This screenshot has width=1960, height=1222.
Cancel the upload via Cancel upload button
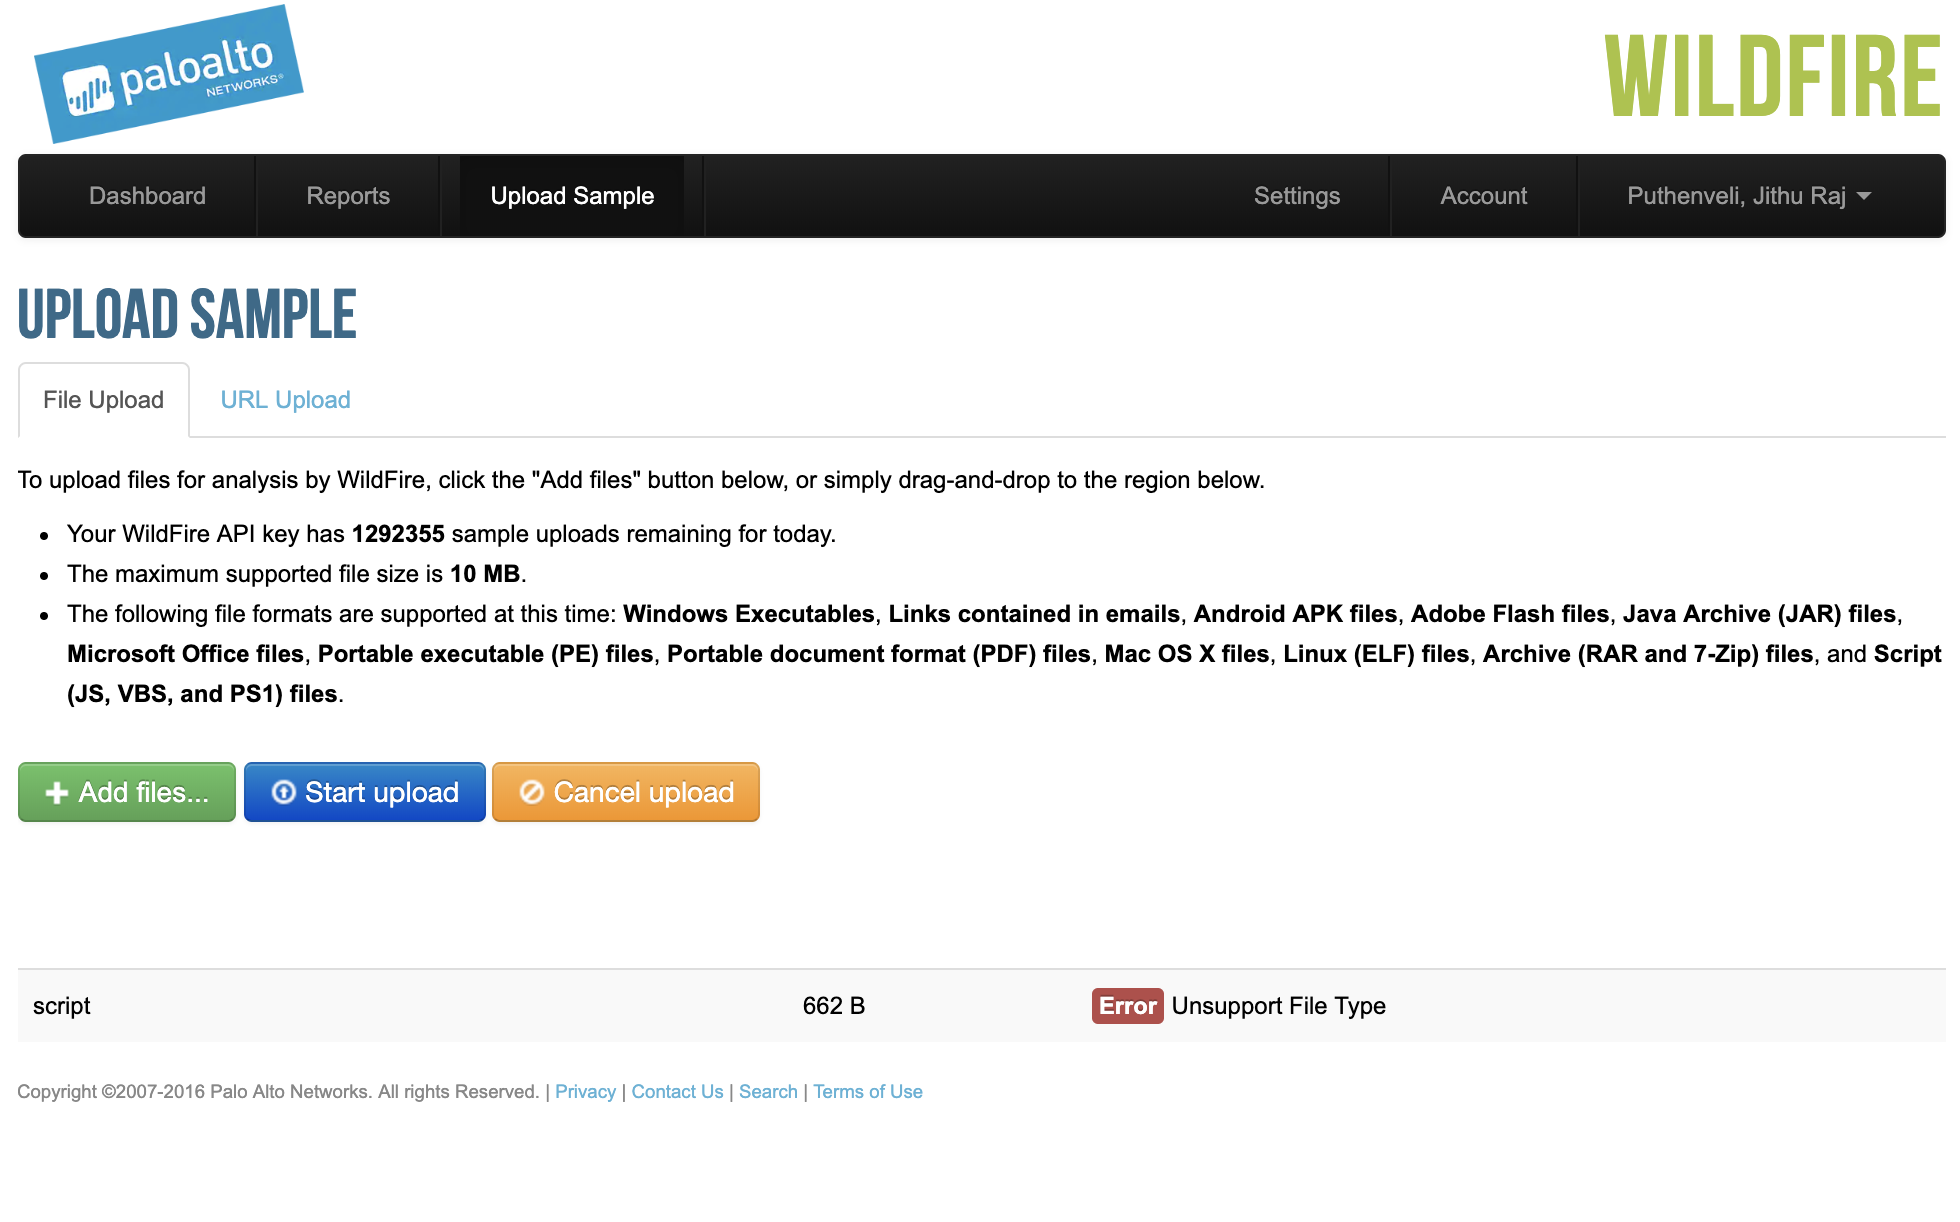pos(625,792)
